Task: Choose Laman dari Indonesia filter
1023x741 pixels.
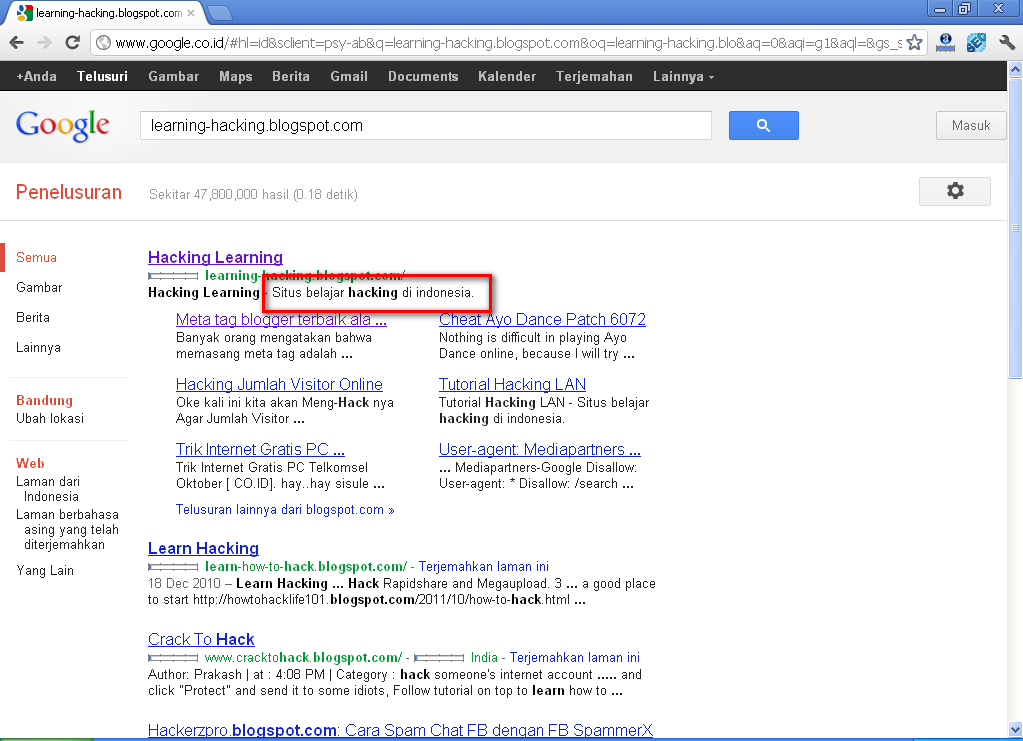Action: pyautogui.click(x=48, y=489)
